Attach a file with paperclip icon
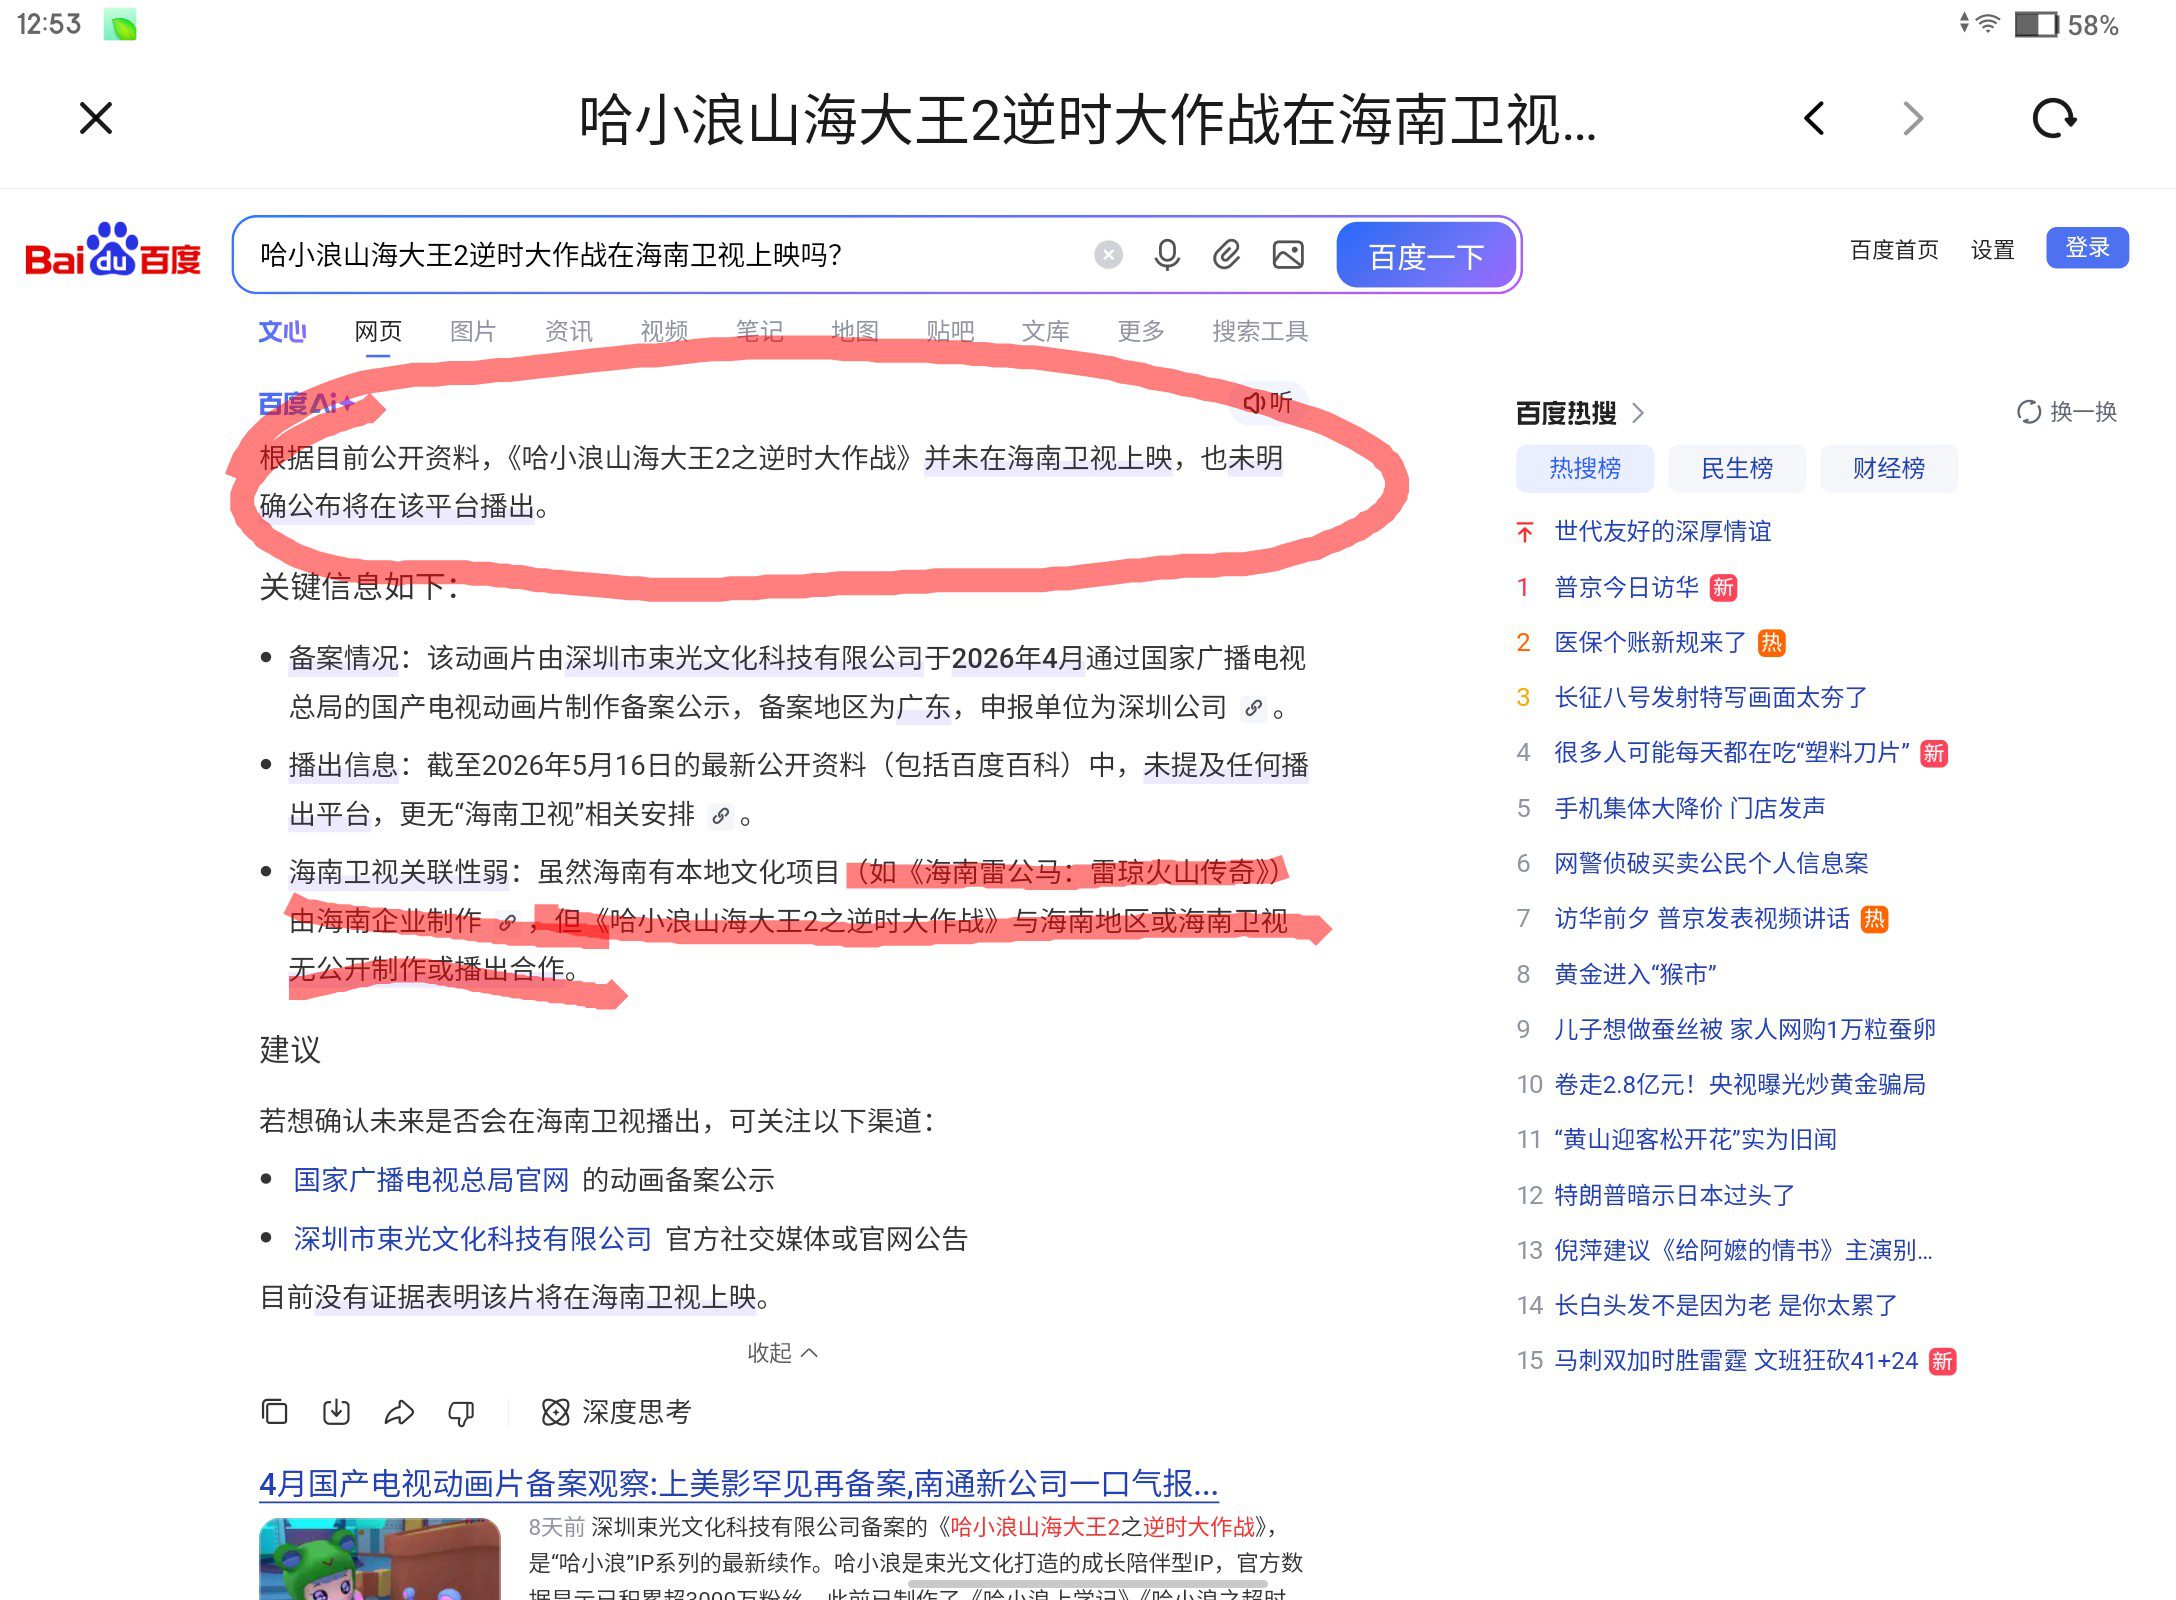This screenshot has height=1600, width=2176. [1227, 256]
